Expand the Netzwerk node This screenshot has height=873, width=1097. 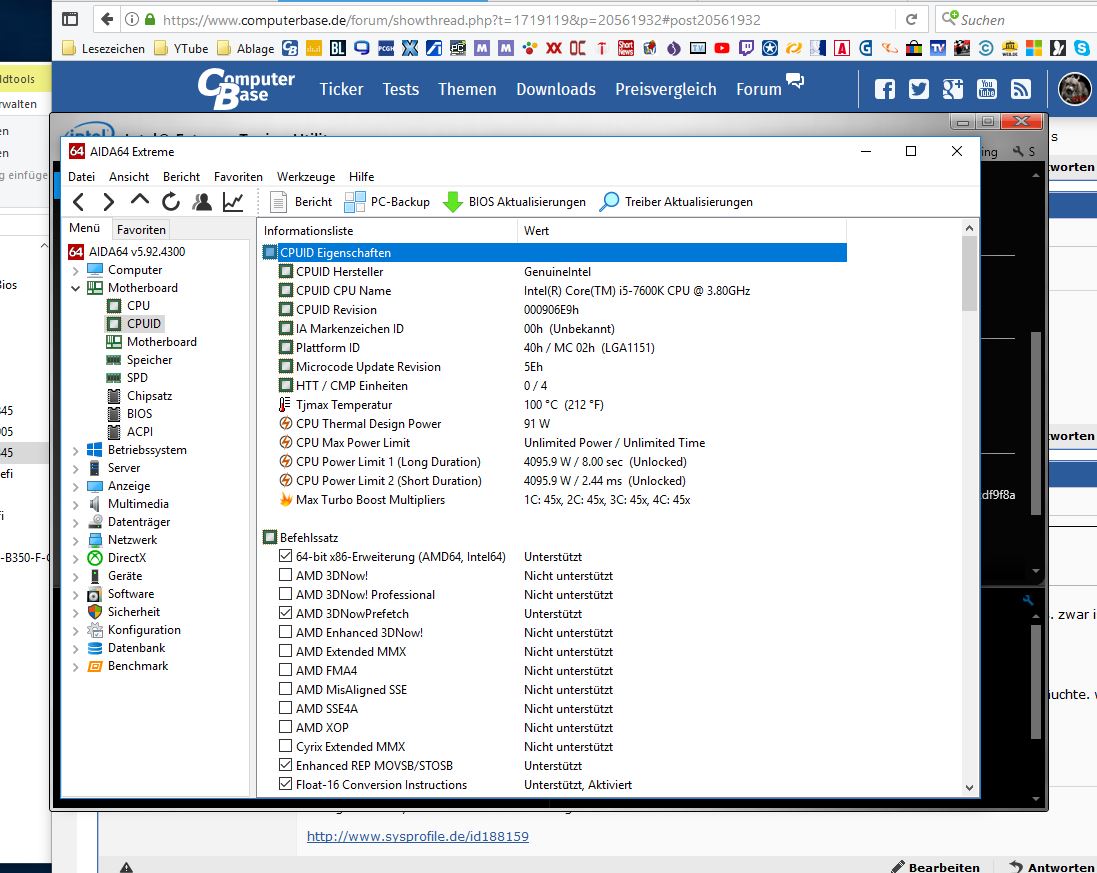pos(76,541)
